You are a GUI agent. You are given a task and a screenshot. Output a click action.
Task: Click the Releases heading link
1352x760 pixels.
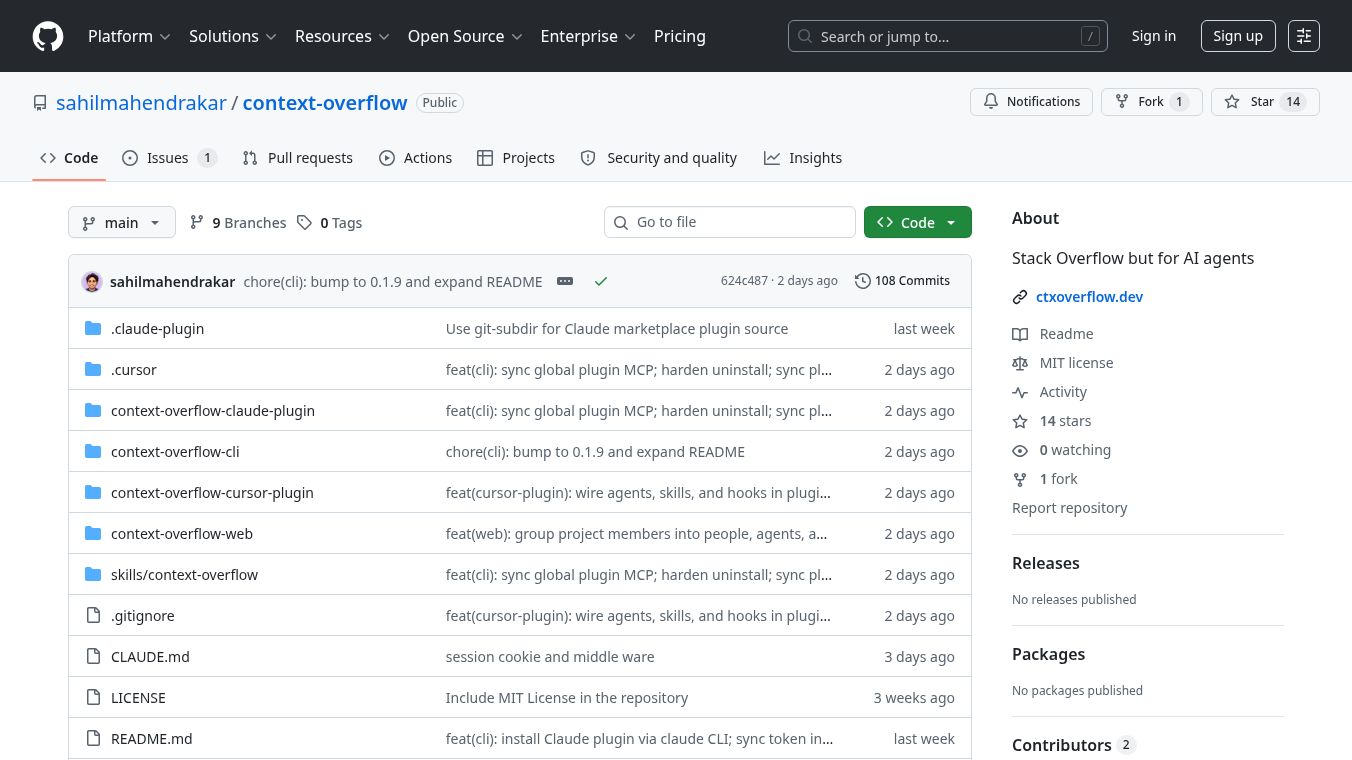click(x=1046, y=563)
